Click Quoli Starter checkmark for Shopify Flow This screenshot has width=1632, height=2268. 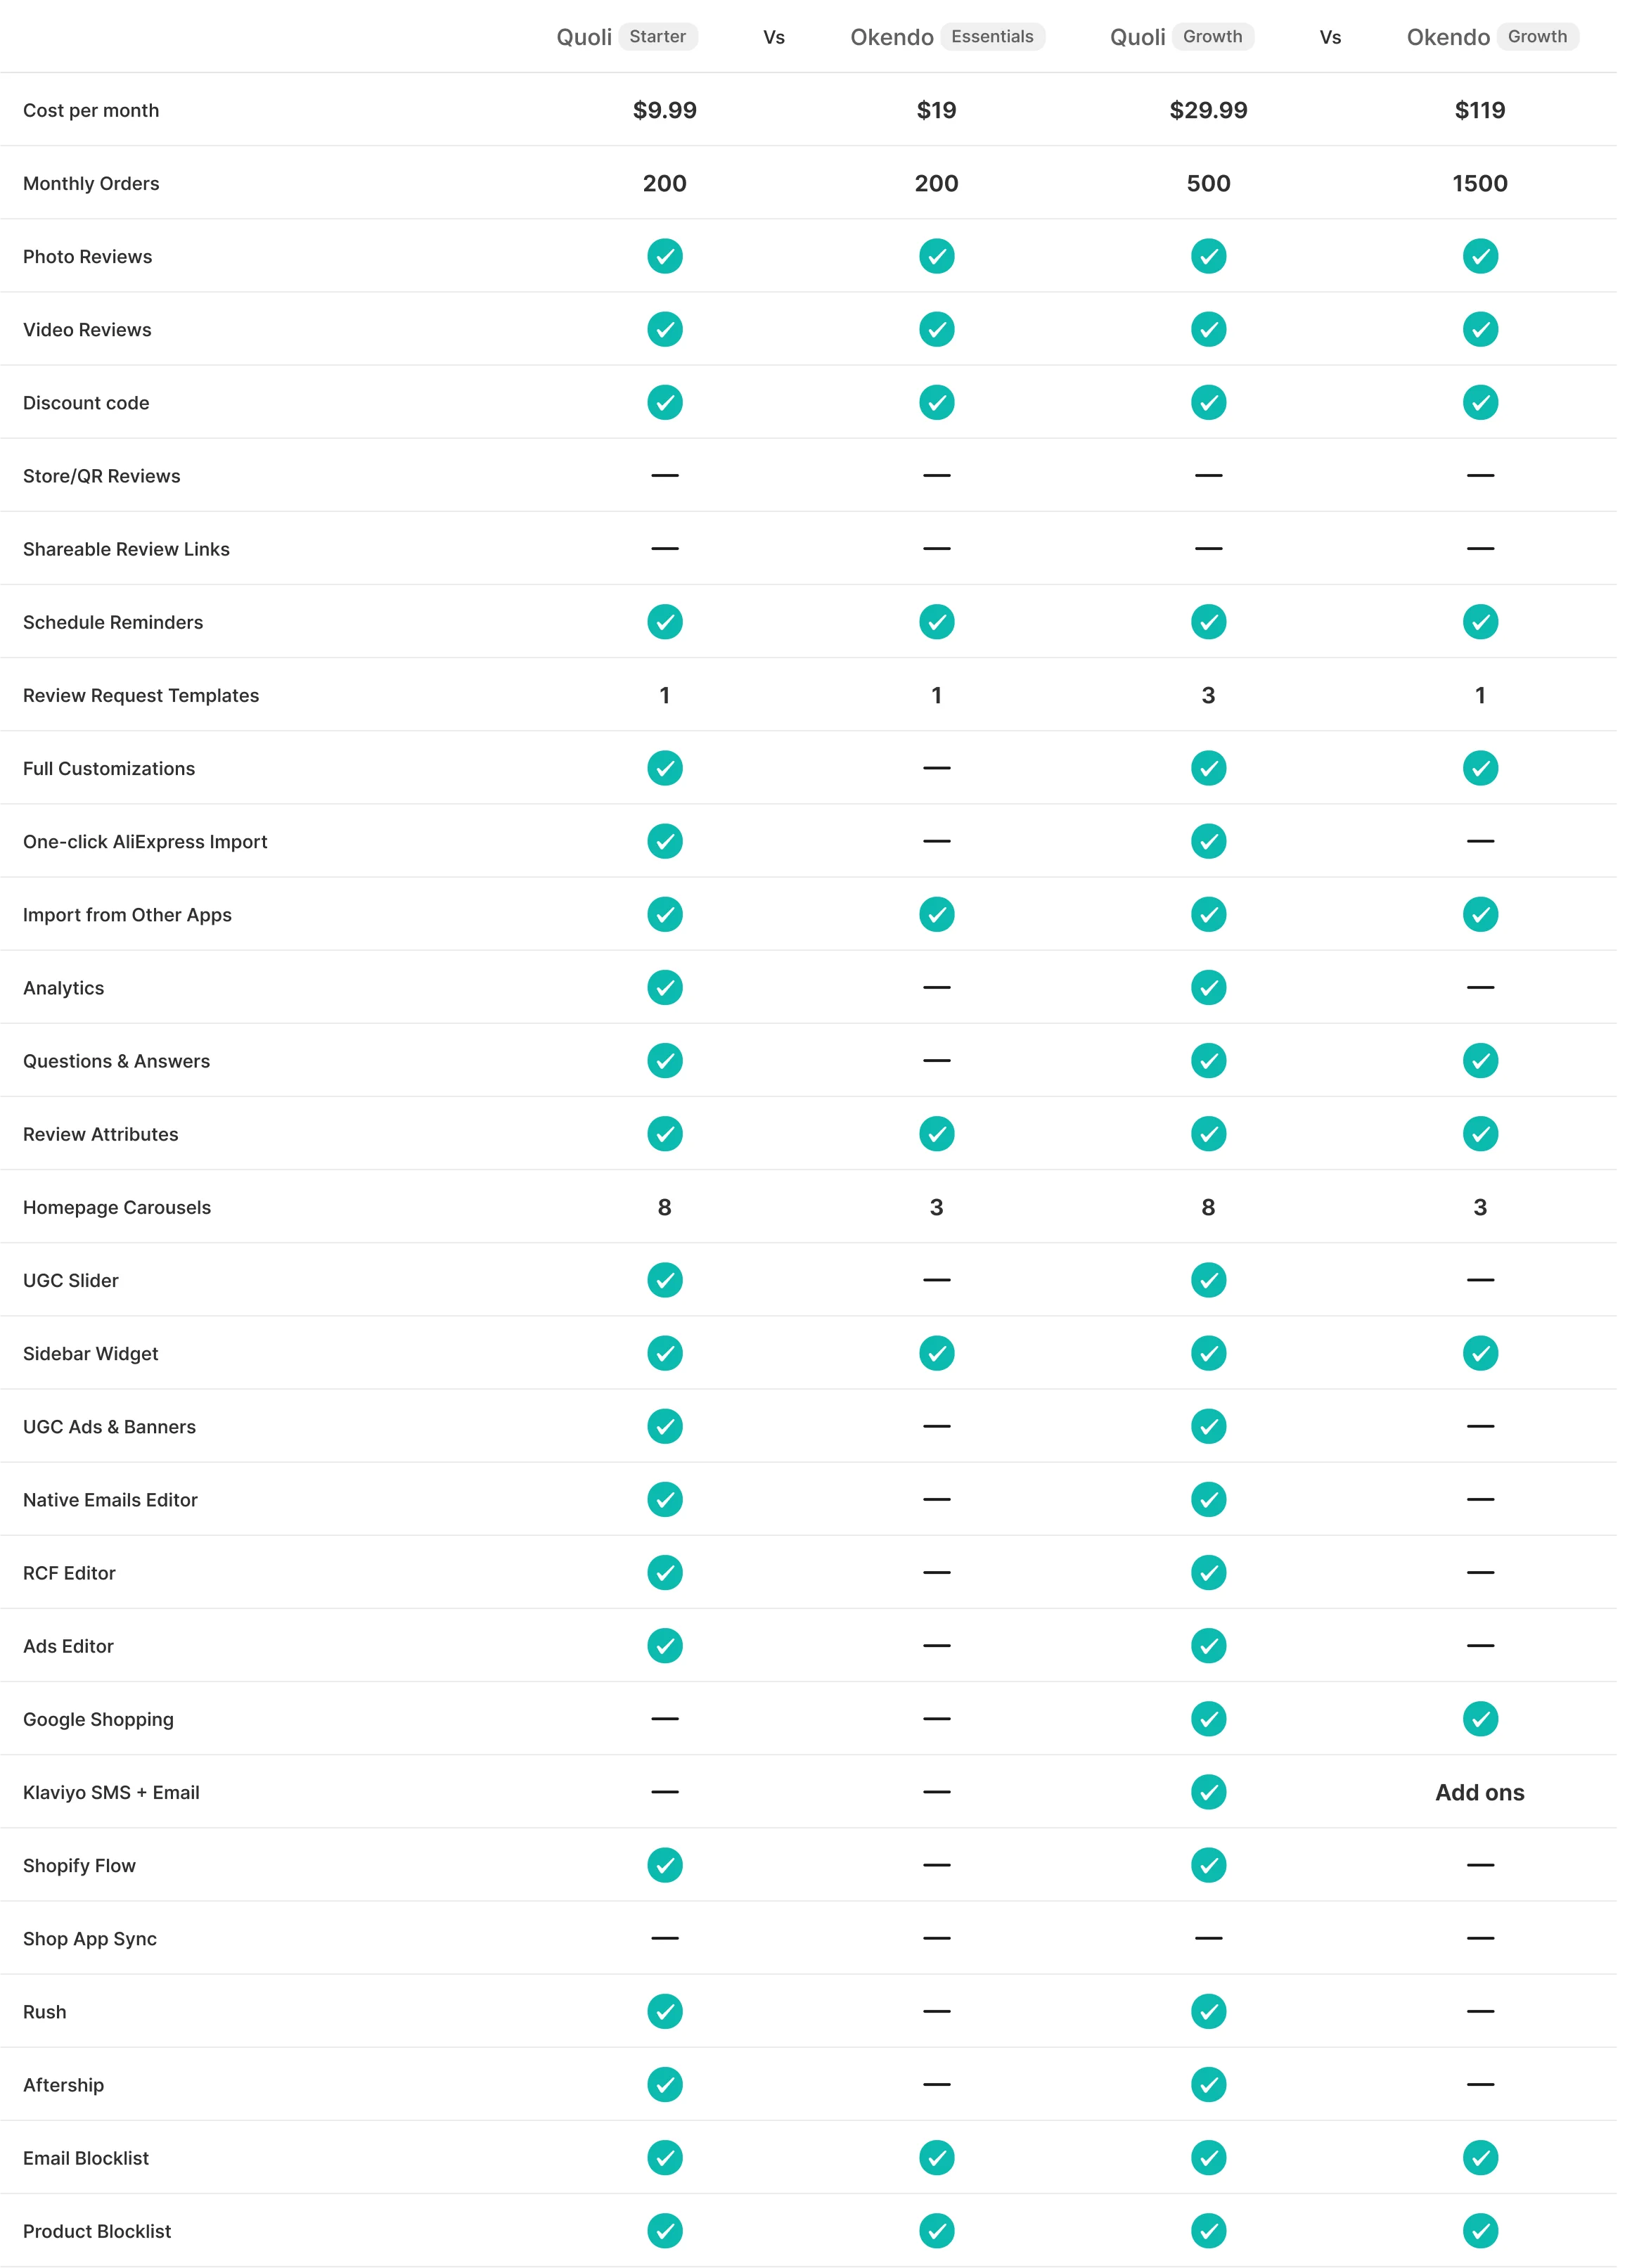664,1865
